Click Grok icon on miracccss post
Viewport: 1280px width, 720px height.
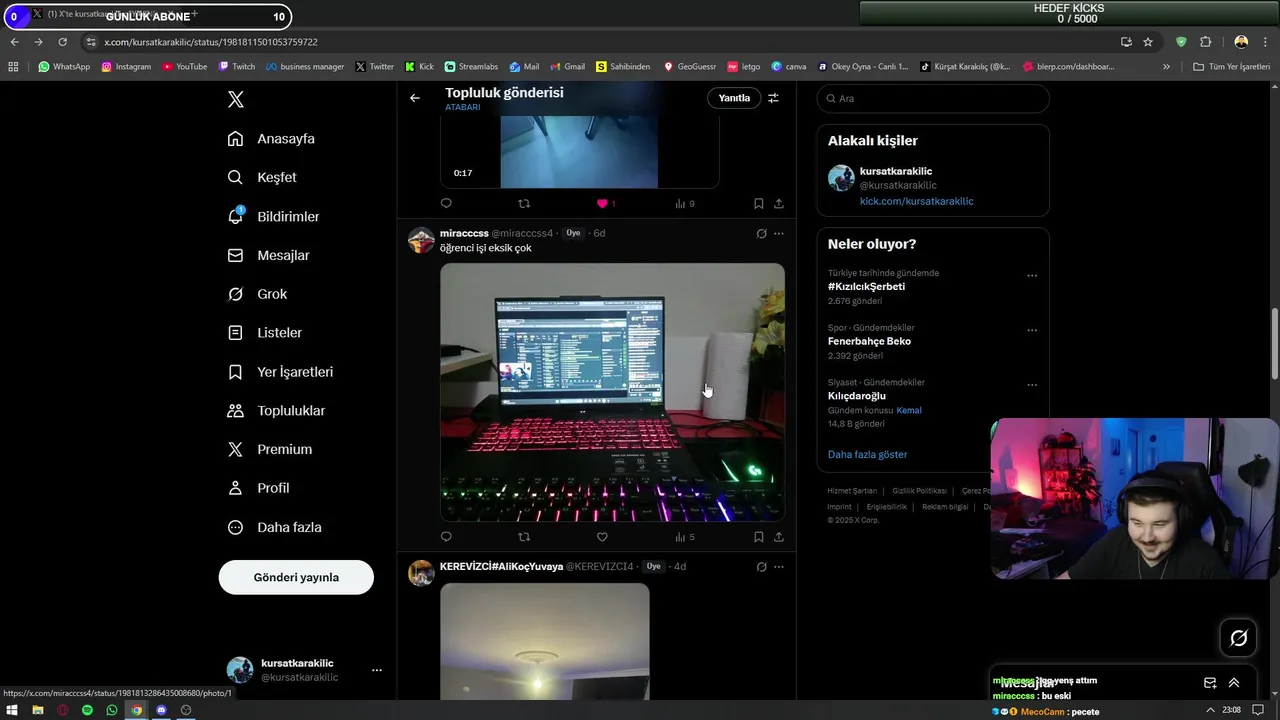761,233
